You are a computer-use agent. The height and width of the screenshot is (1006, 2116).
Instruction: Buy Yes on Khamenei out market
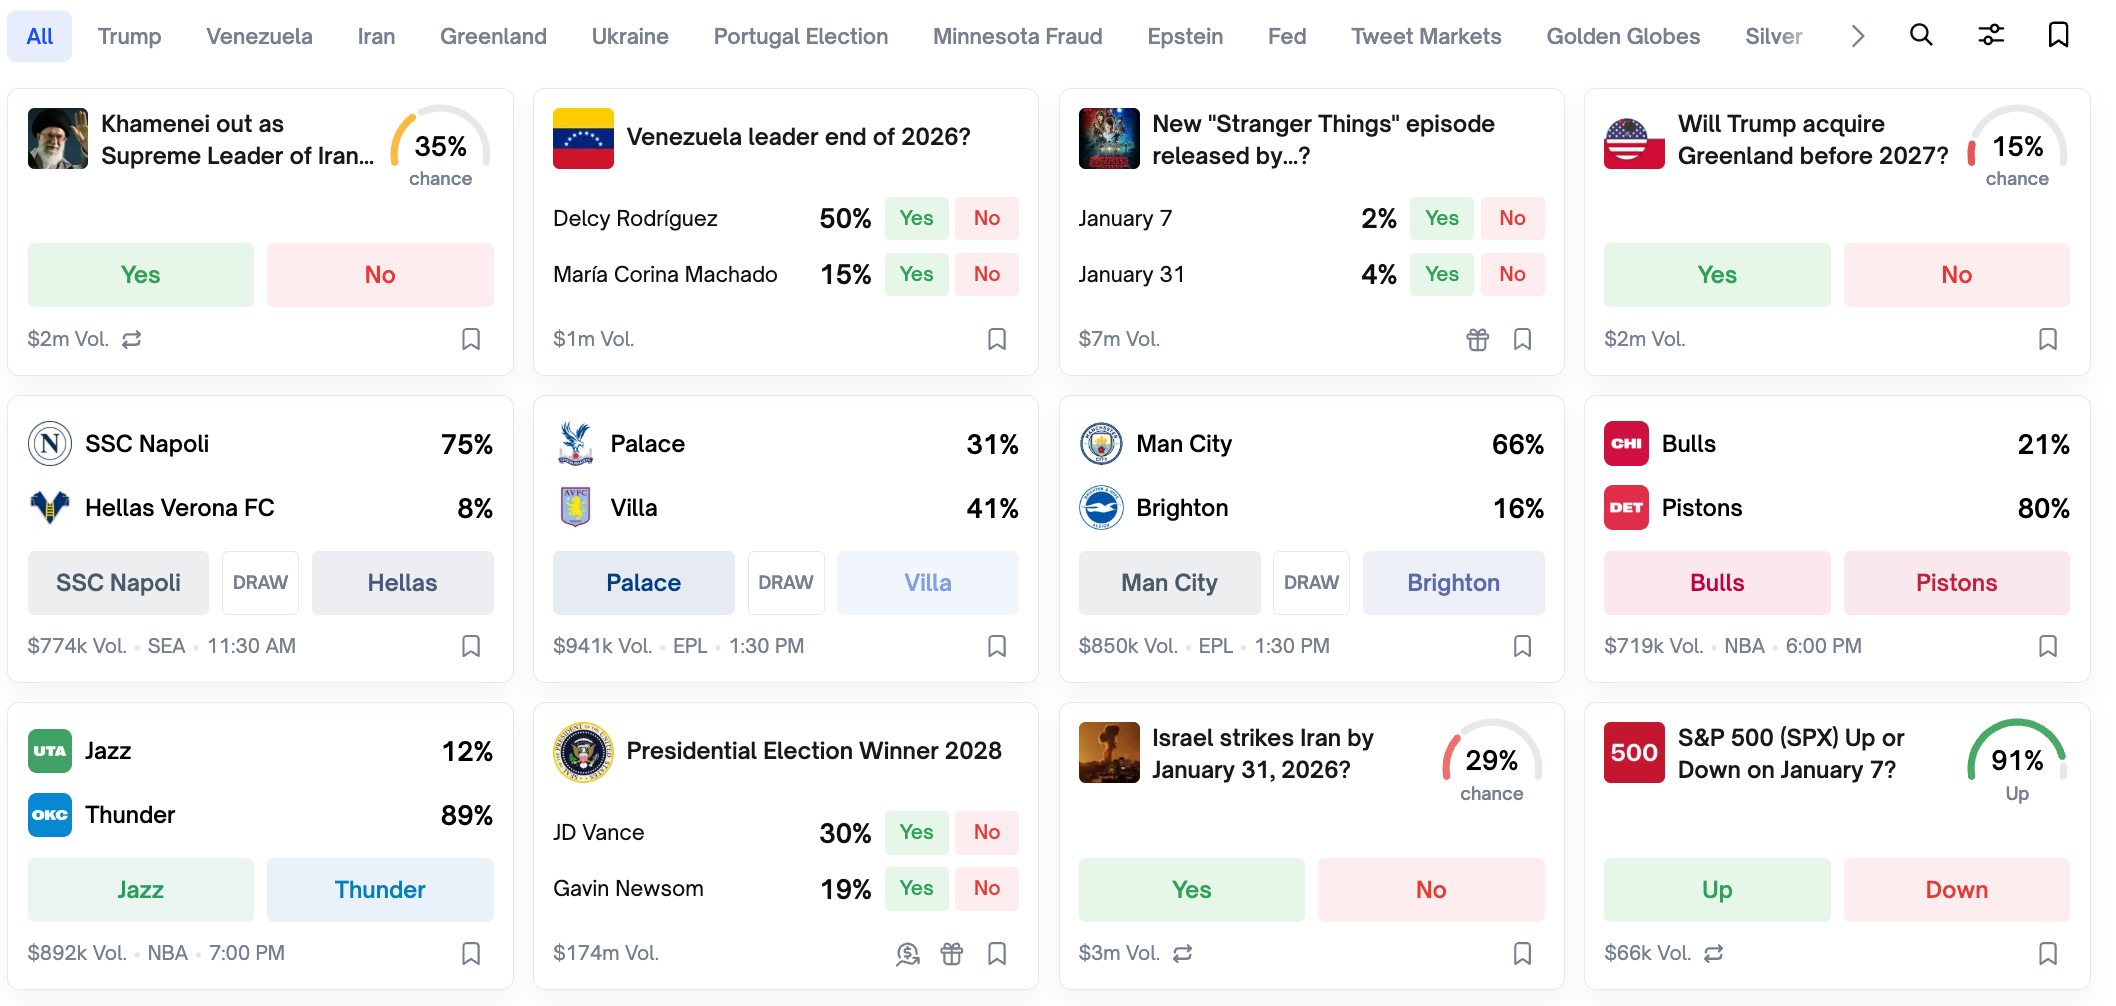coord(140,275)
